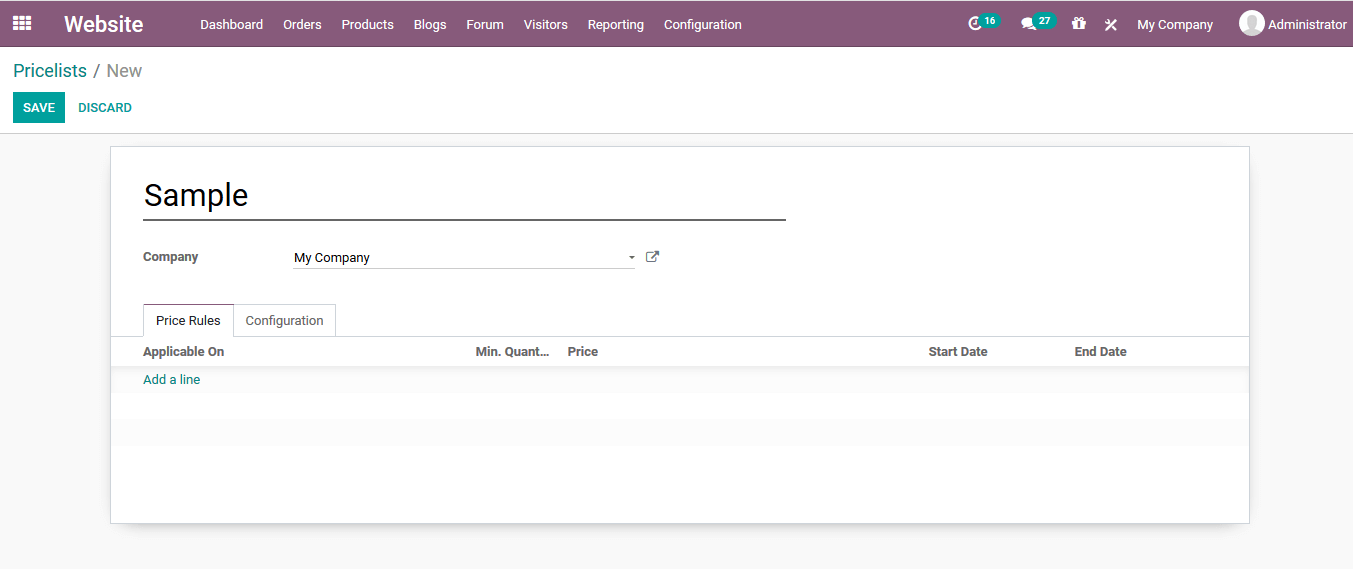Click the Company field label
Screen dimensions: 1353x569
(170, 257)
